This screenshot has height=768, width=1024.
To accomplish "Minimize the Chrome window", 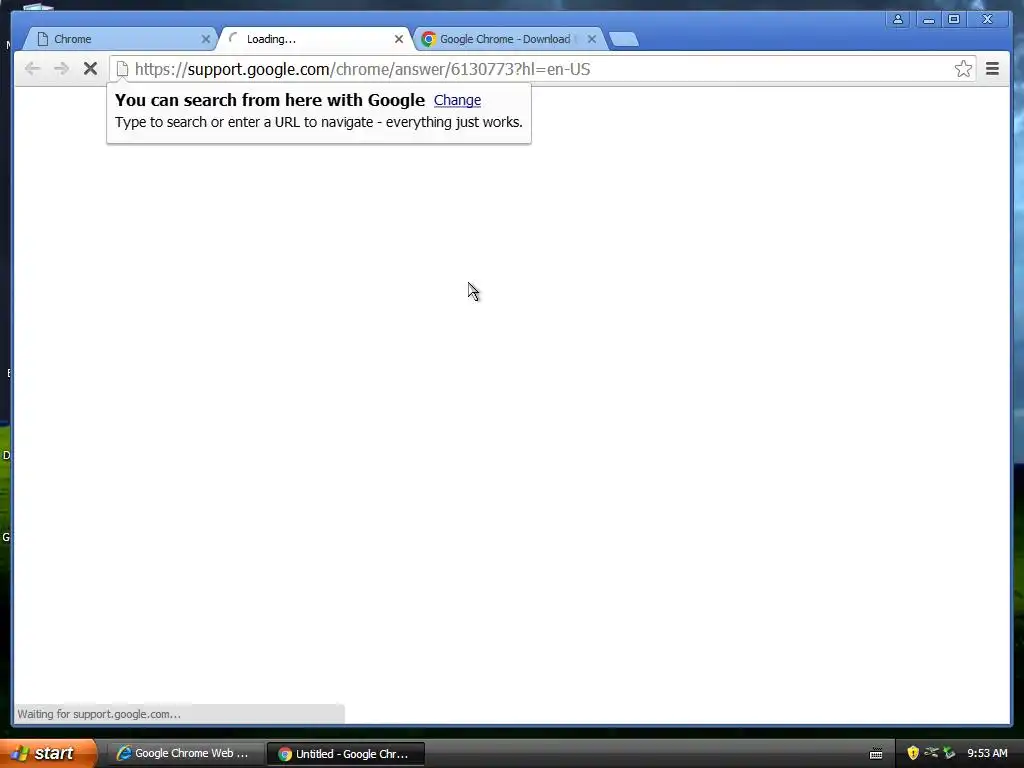I will 928,20.
